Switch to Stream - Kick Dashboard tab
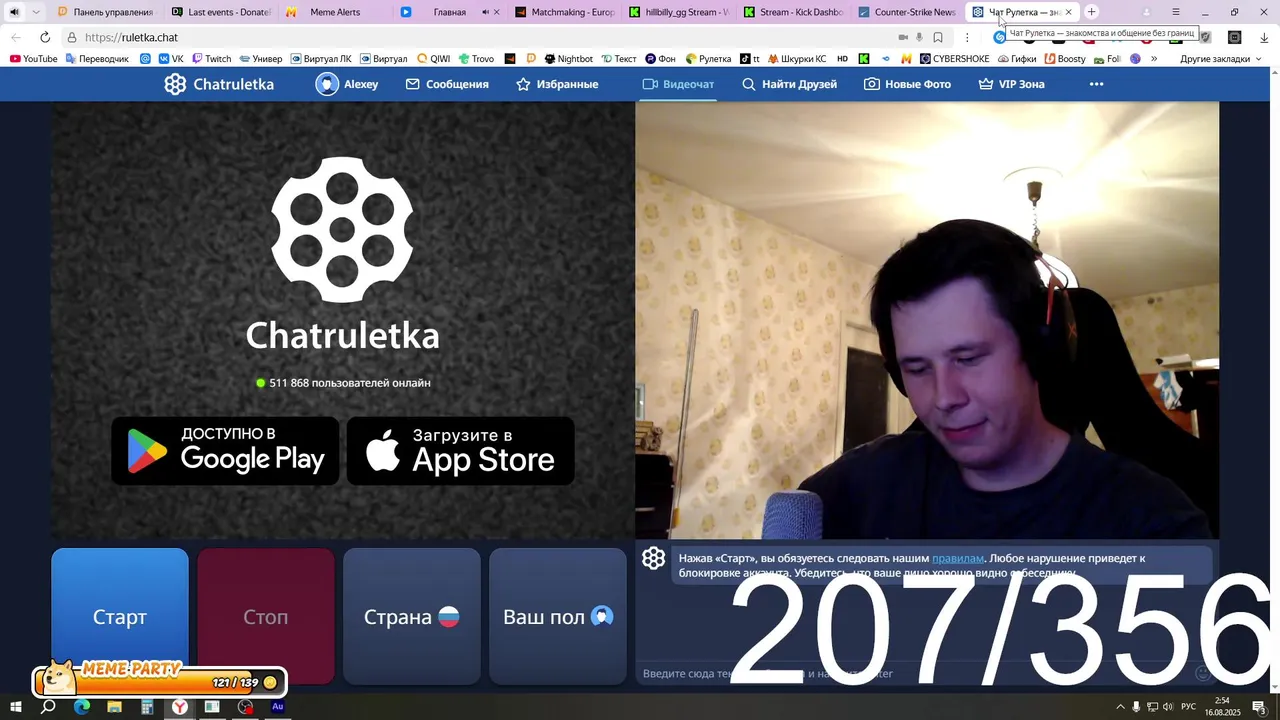This screenshot has width=1280, height=720. pos(793,12)
